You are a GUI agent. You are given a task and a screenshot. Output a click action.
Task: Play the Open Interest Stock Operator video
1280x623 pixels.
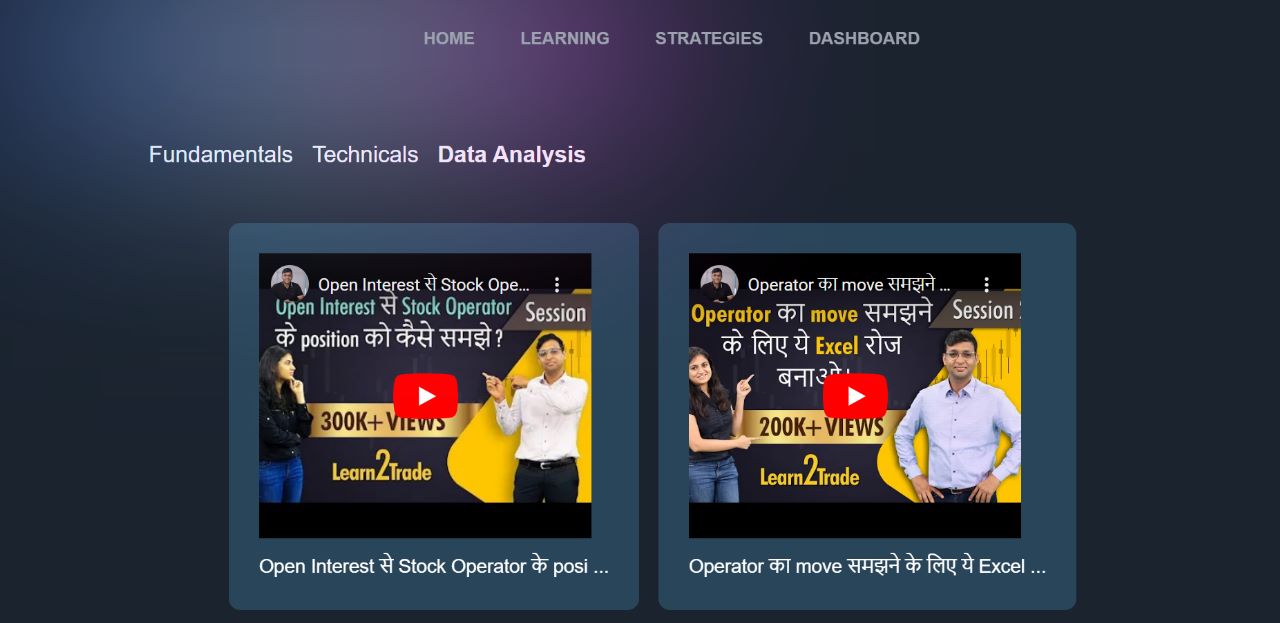(x=425, y=396)
